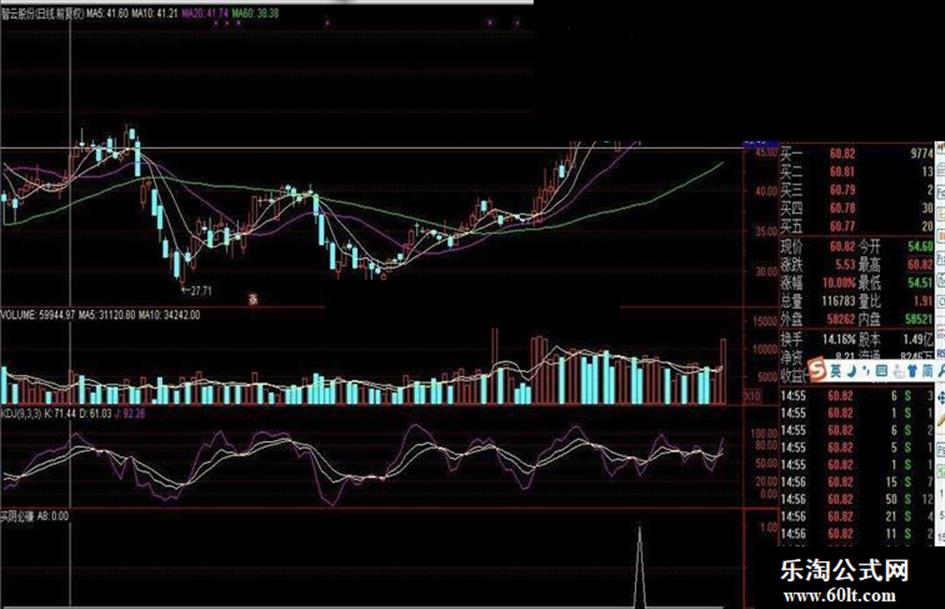This screenshot has height=609, width=945.
Task: Click the 量比 1.91 value
Action: pyautogui.click(x=923, y=300)
